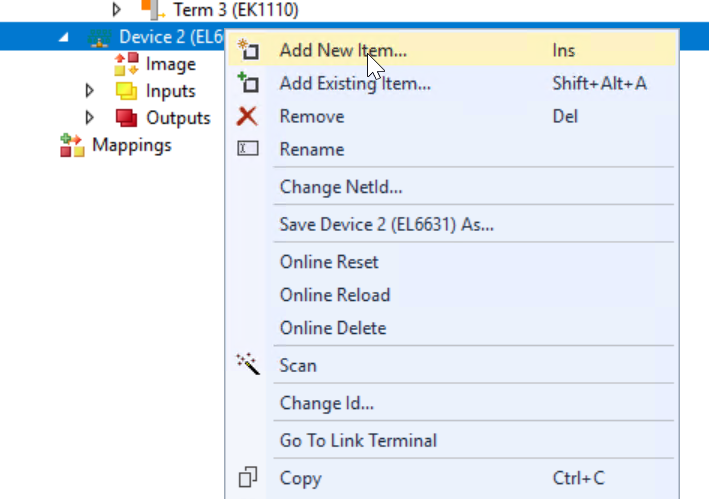Choose Save Device 2 (EL6631) As...

(452, 224)
